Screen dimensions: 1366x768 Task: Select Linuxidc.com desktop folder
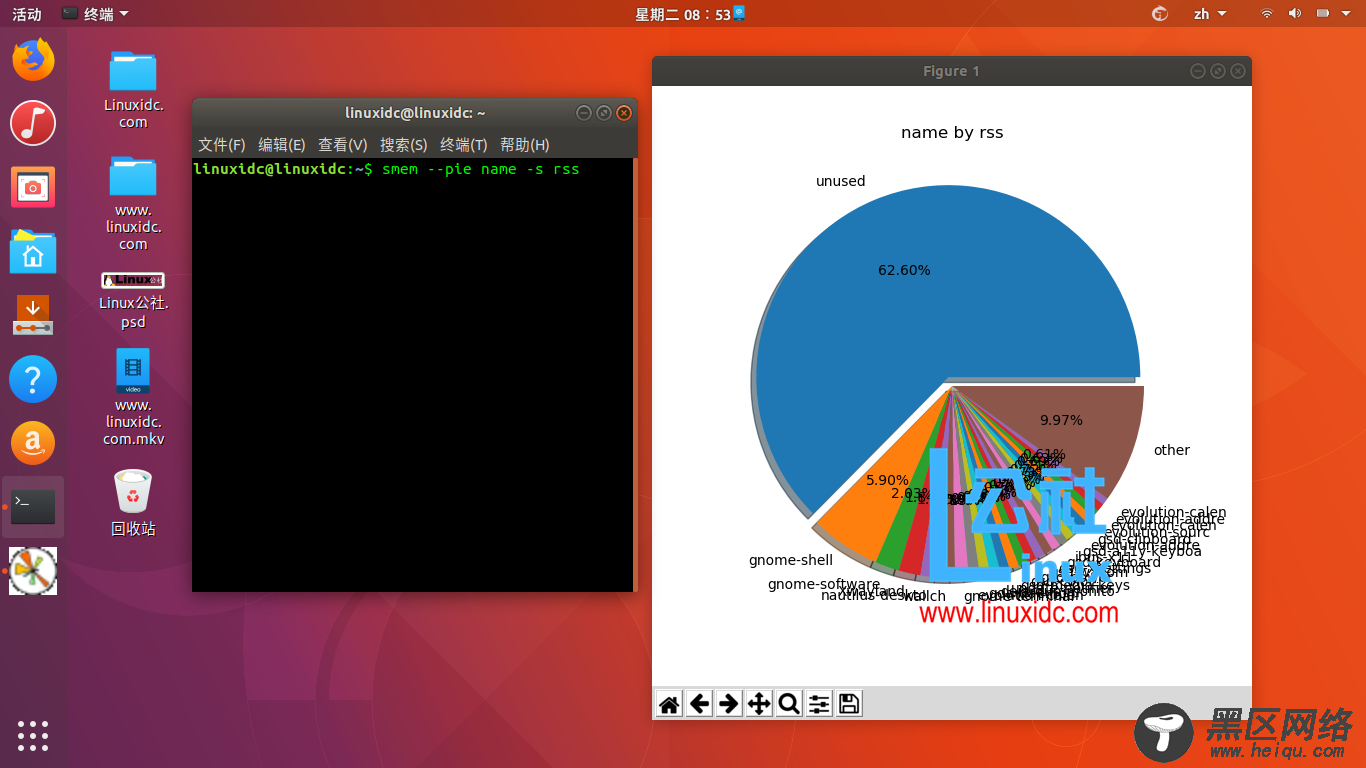(133, 89)
